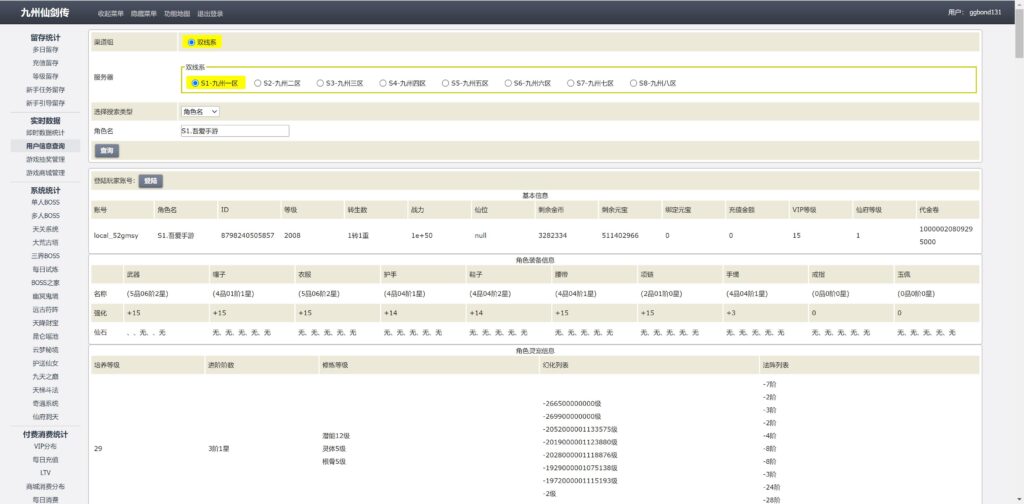The height and width of the screenshot is (504, 1024).
Task: Open 单人BOSS under 系统统计
Action: click(x=45, y=203)
